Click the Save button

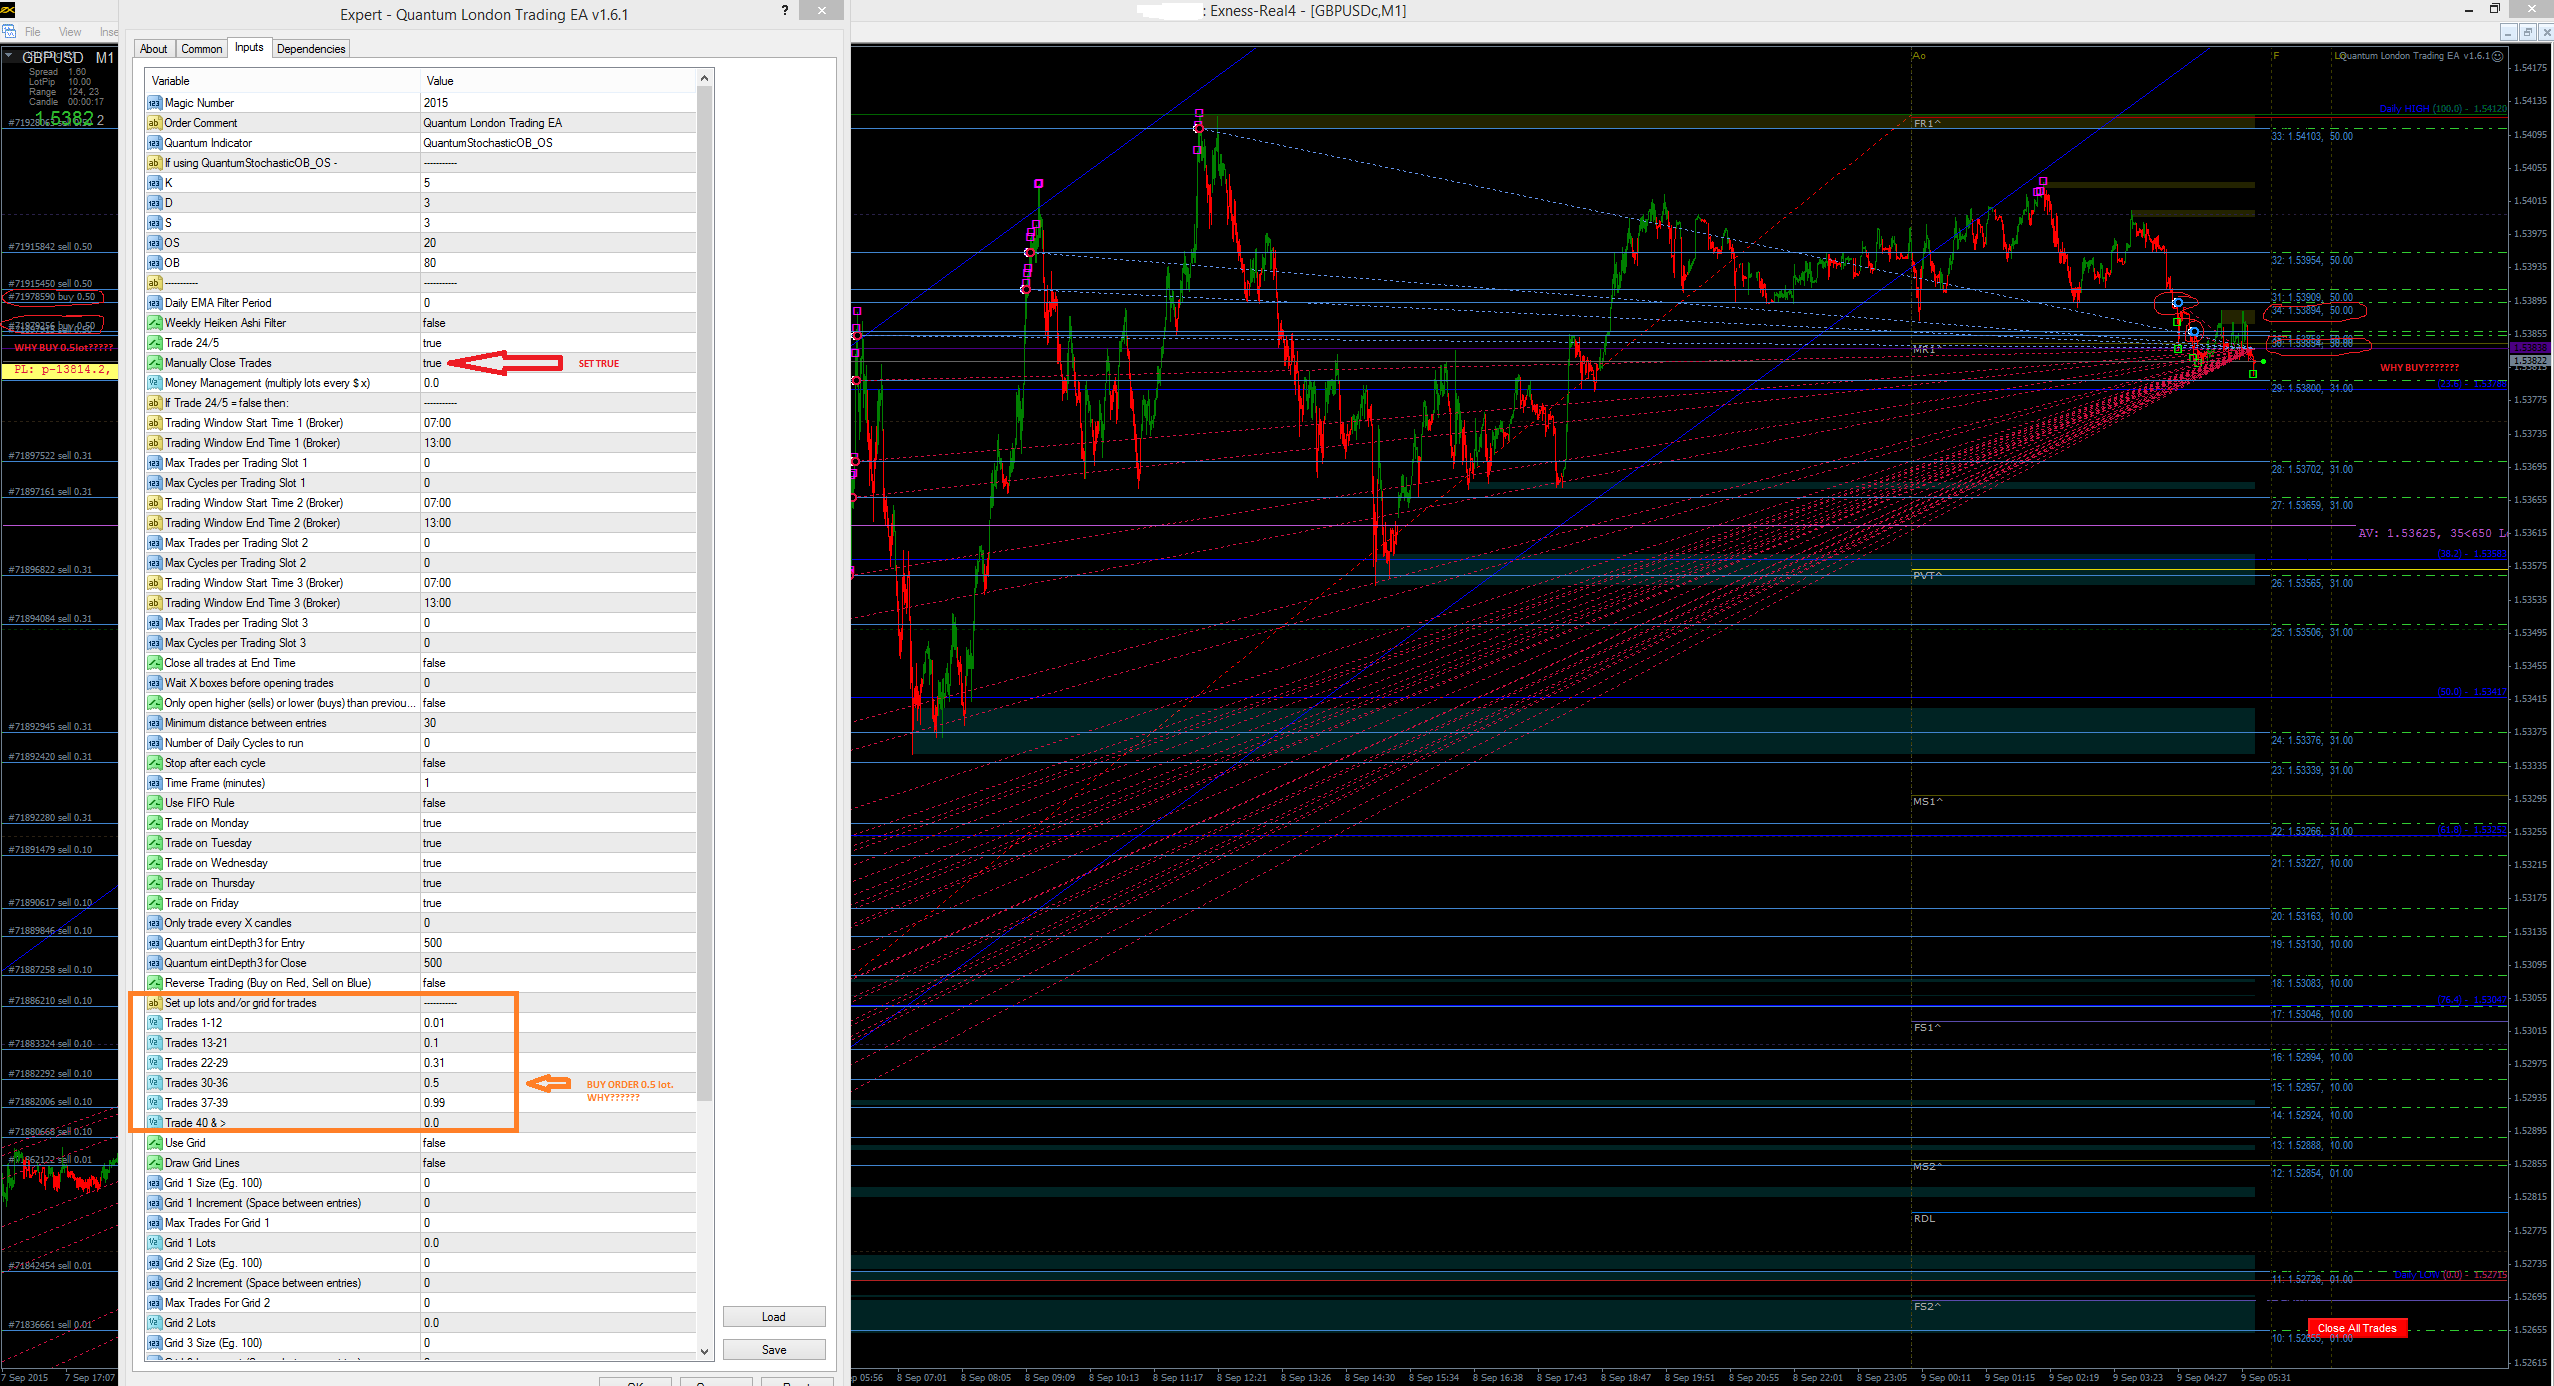(x=774, y=1350)
